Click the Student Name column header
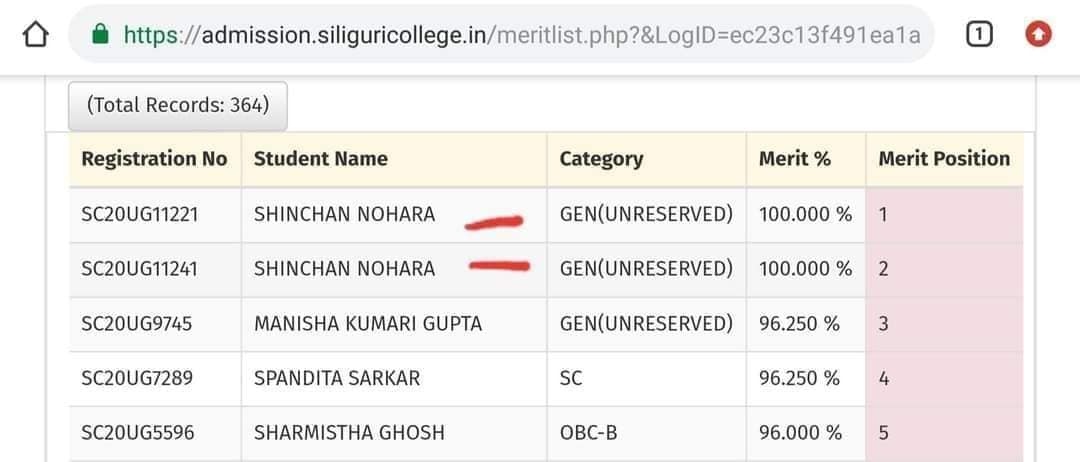Screen dimensions: 1080x462 [x=394, y=159]
